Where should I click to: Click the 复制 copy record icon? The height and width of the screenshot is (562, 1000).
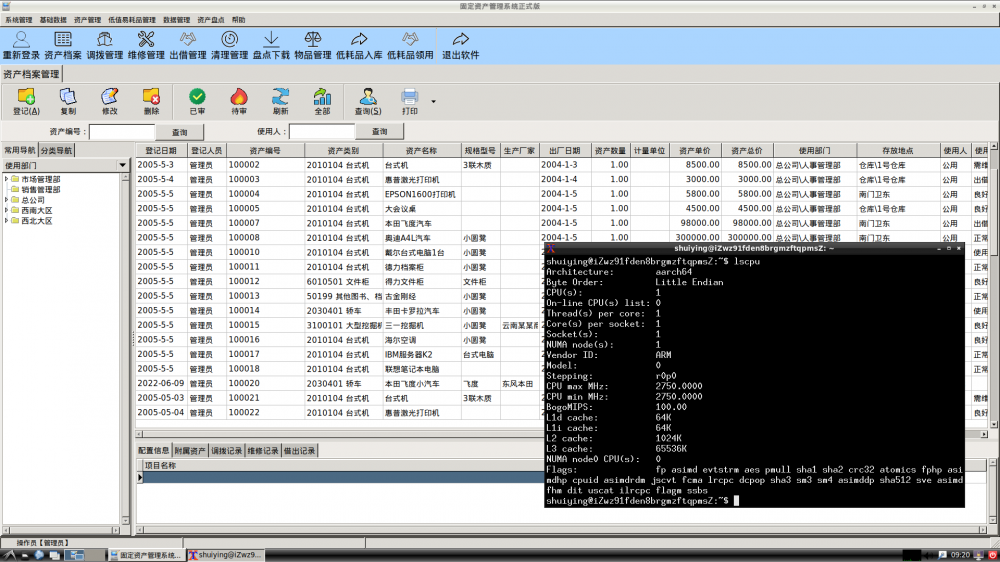(68, 101)
